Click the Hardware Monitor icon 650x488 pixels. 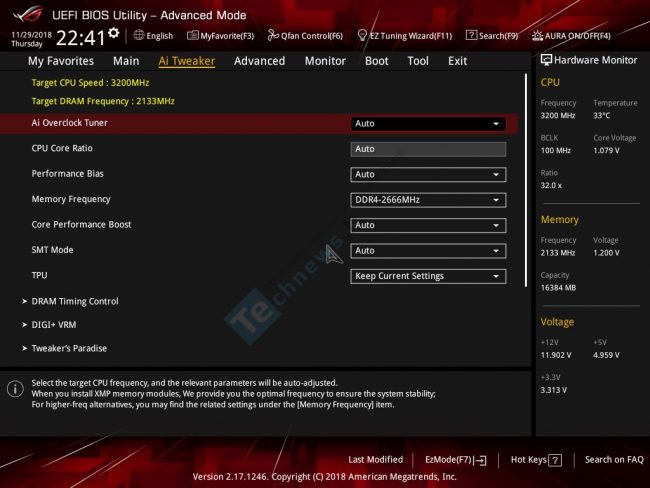point(546,60)
